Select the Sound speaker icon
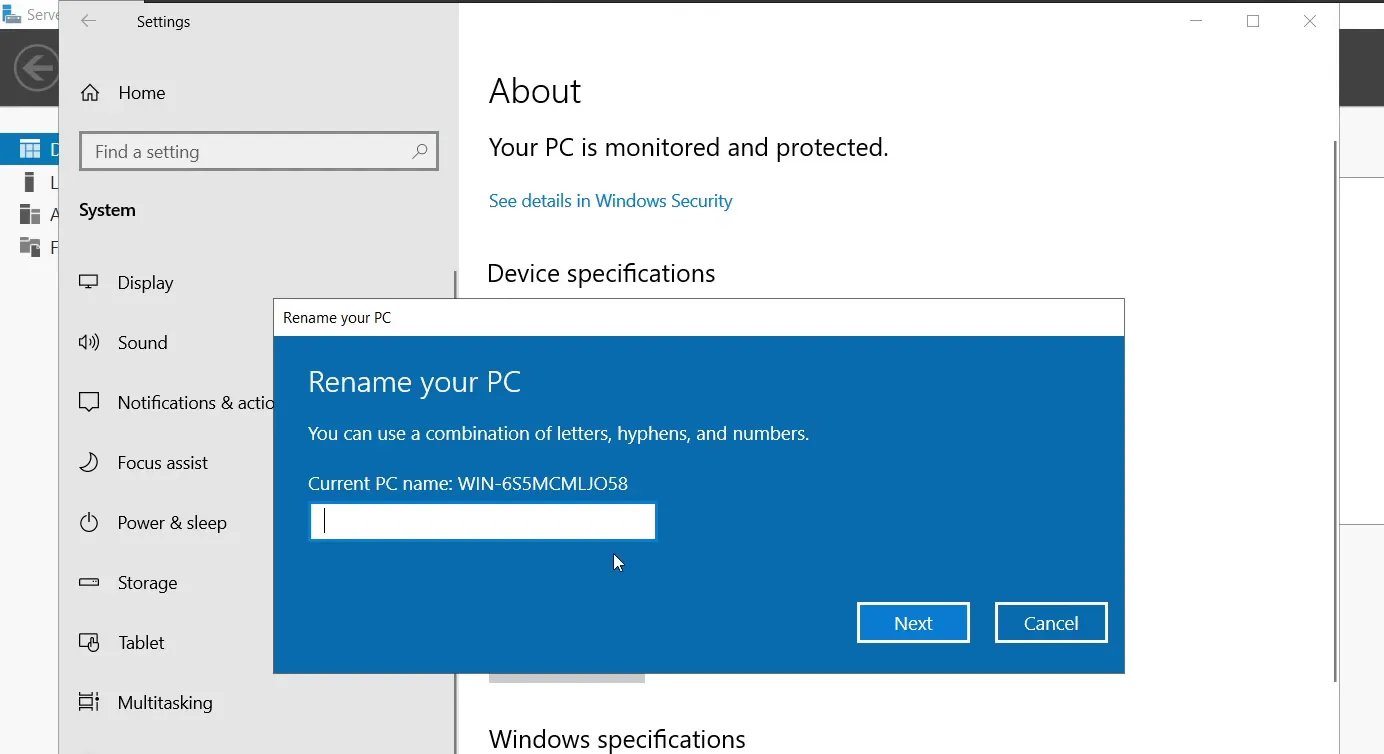 coord(89,343)
